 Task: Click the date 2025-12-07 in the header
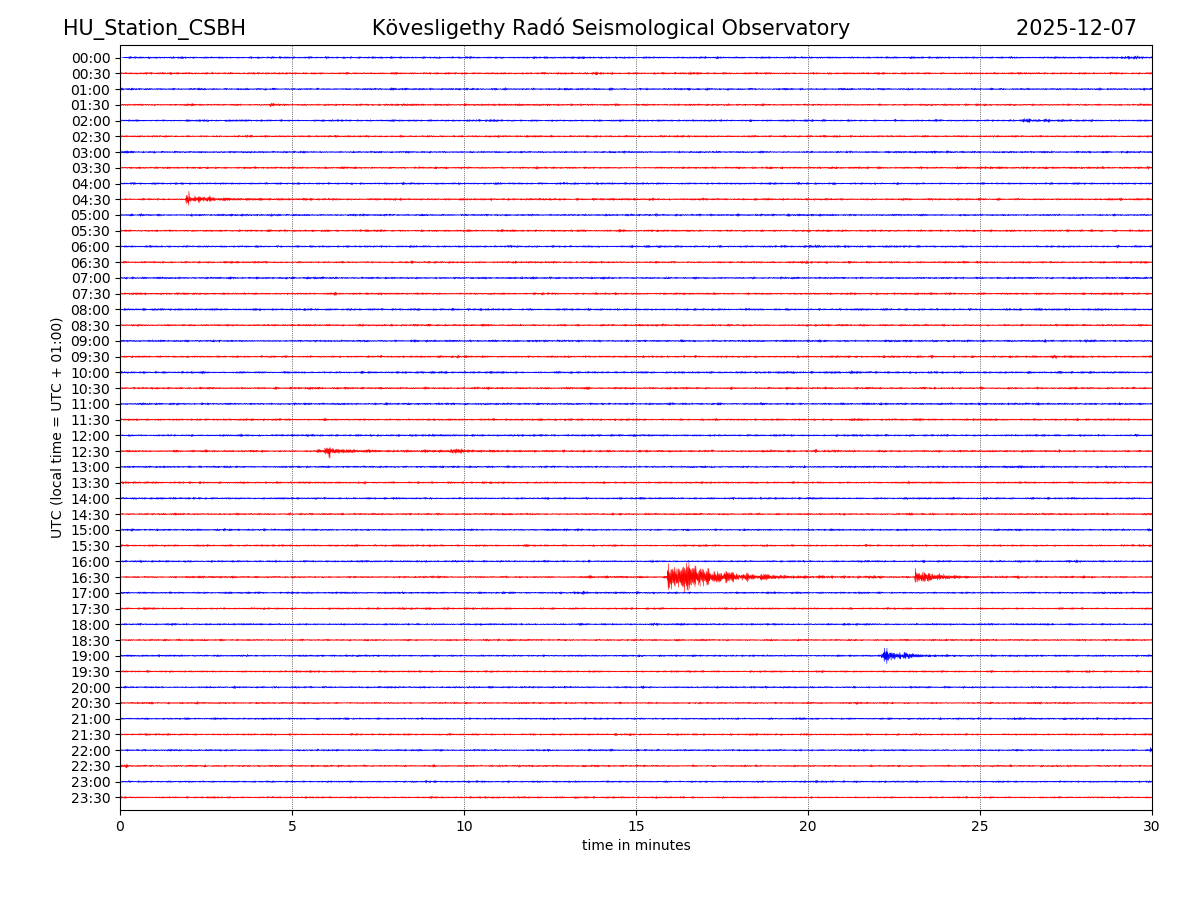point(1076,29)
